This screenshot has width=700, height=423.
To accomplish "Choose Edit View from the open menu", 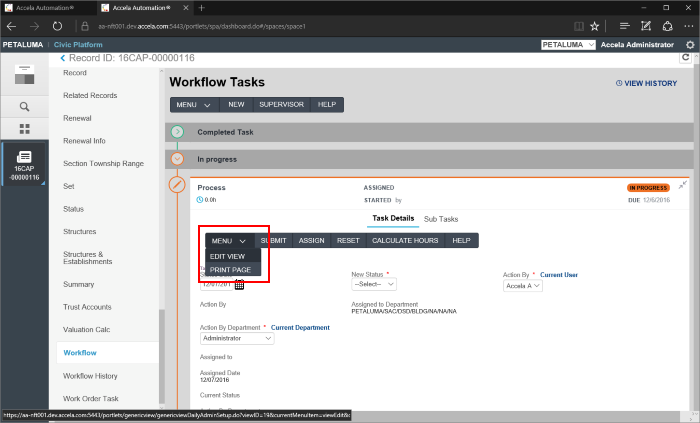I will click(227, 256).
